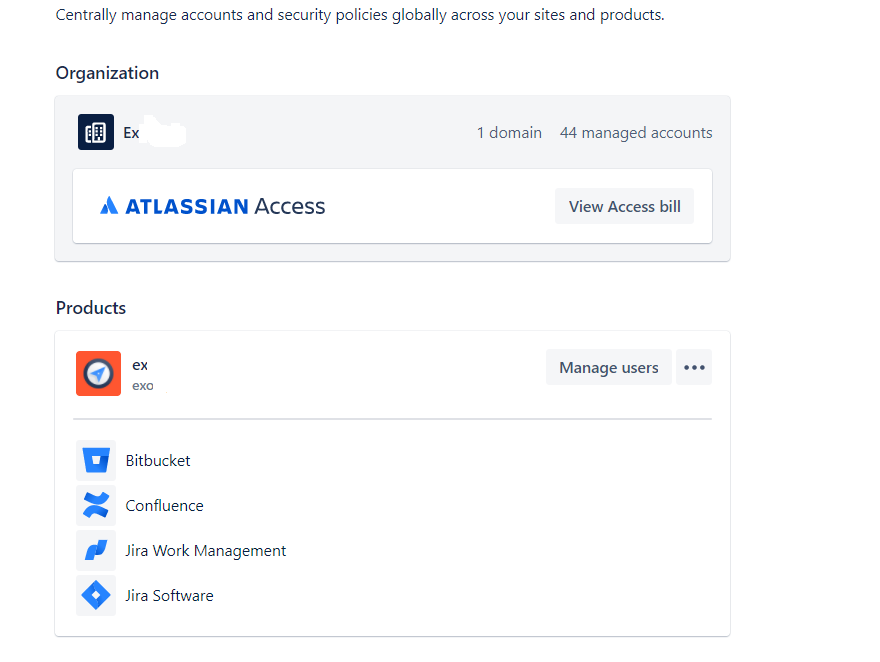The height and width of the screenshot is (662, 880).
Task: Click the Products section heading
Action: pos(91,308)
